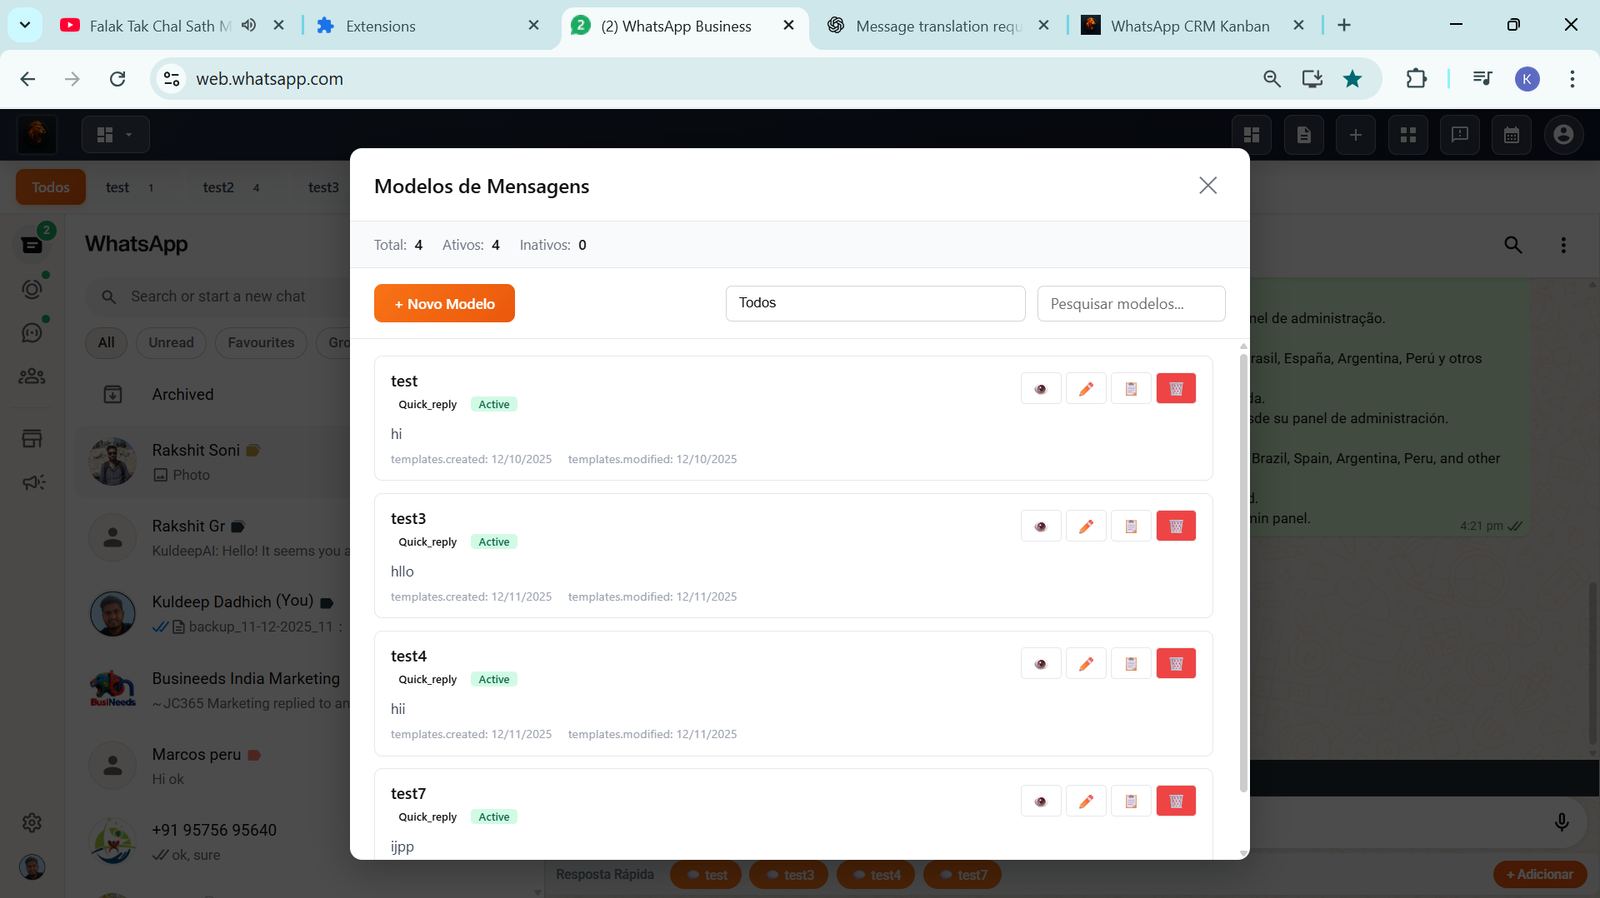Select the Unread chat filter chip

(x=171, y=342)
